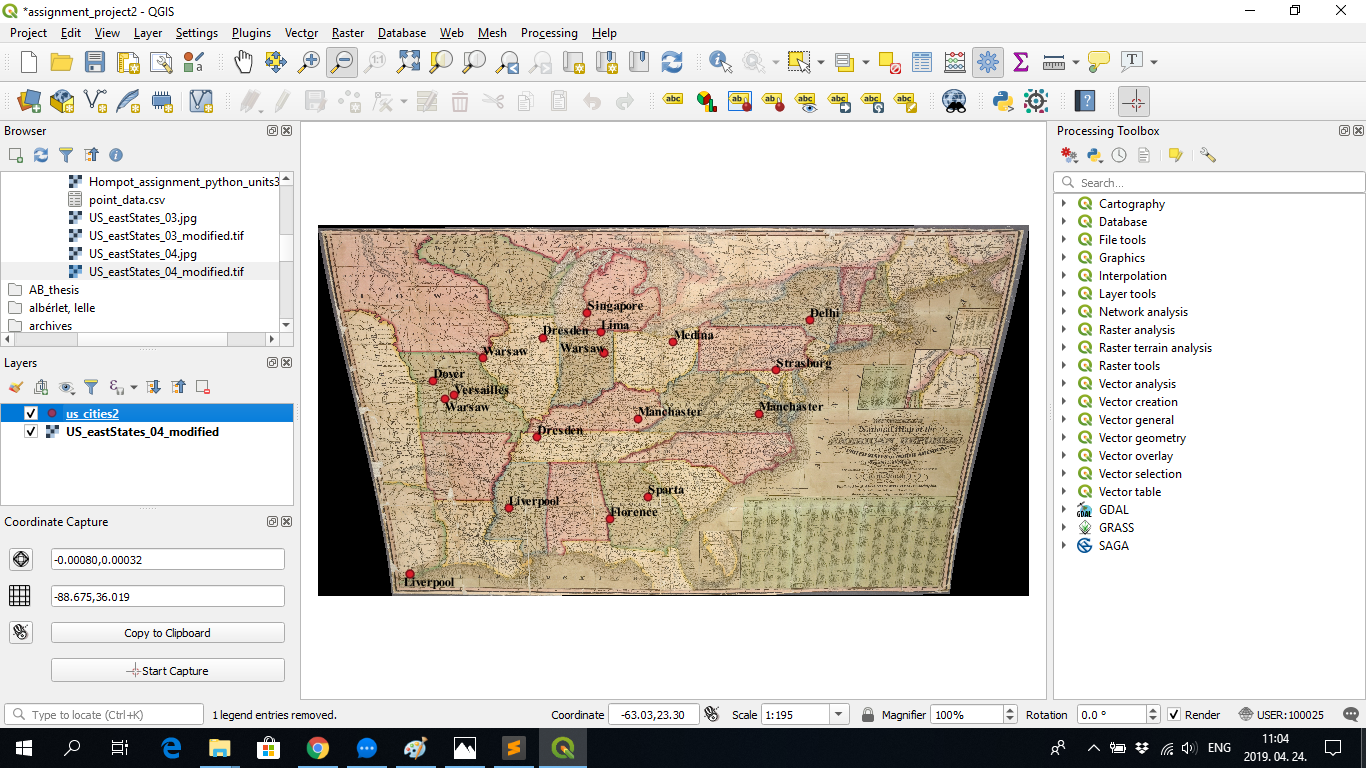Open the Layer menu

(148, 33)
